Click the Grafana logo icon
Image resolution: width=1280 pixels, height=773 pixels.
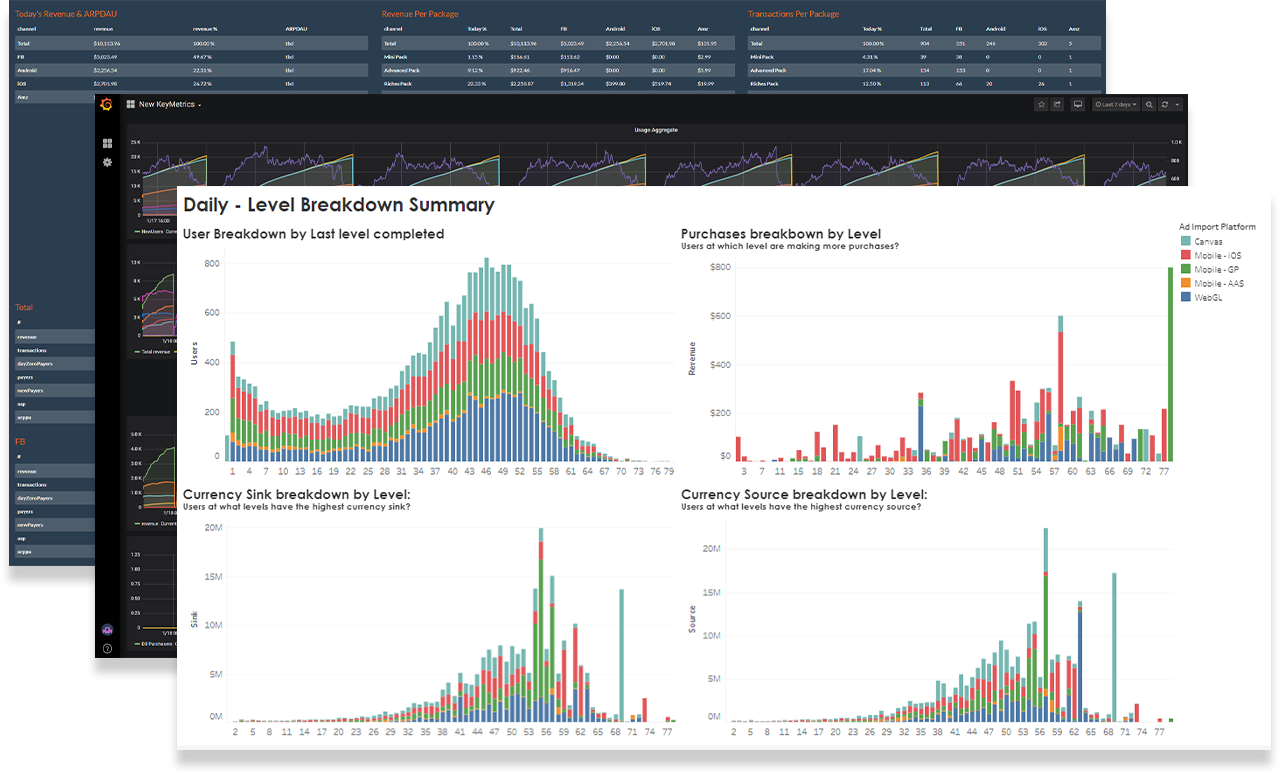pyautogui.click(x=107, y=104)
